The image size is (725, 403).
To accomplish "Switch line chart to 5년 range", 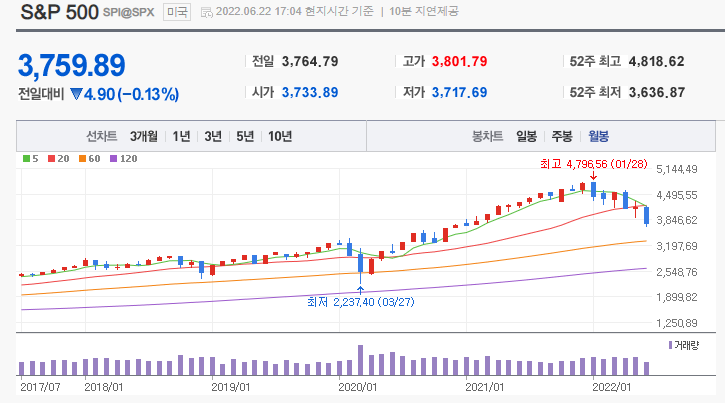I will point(245,136).
